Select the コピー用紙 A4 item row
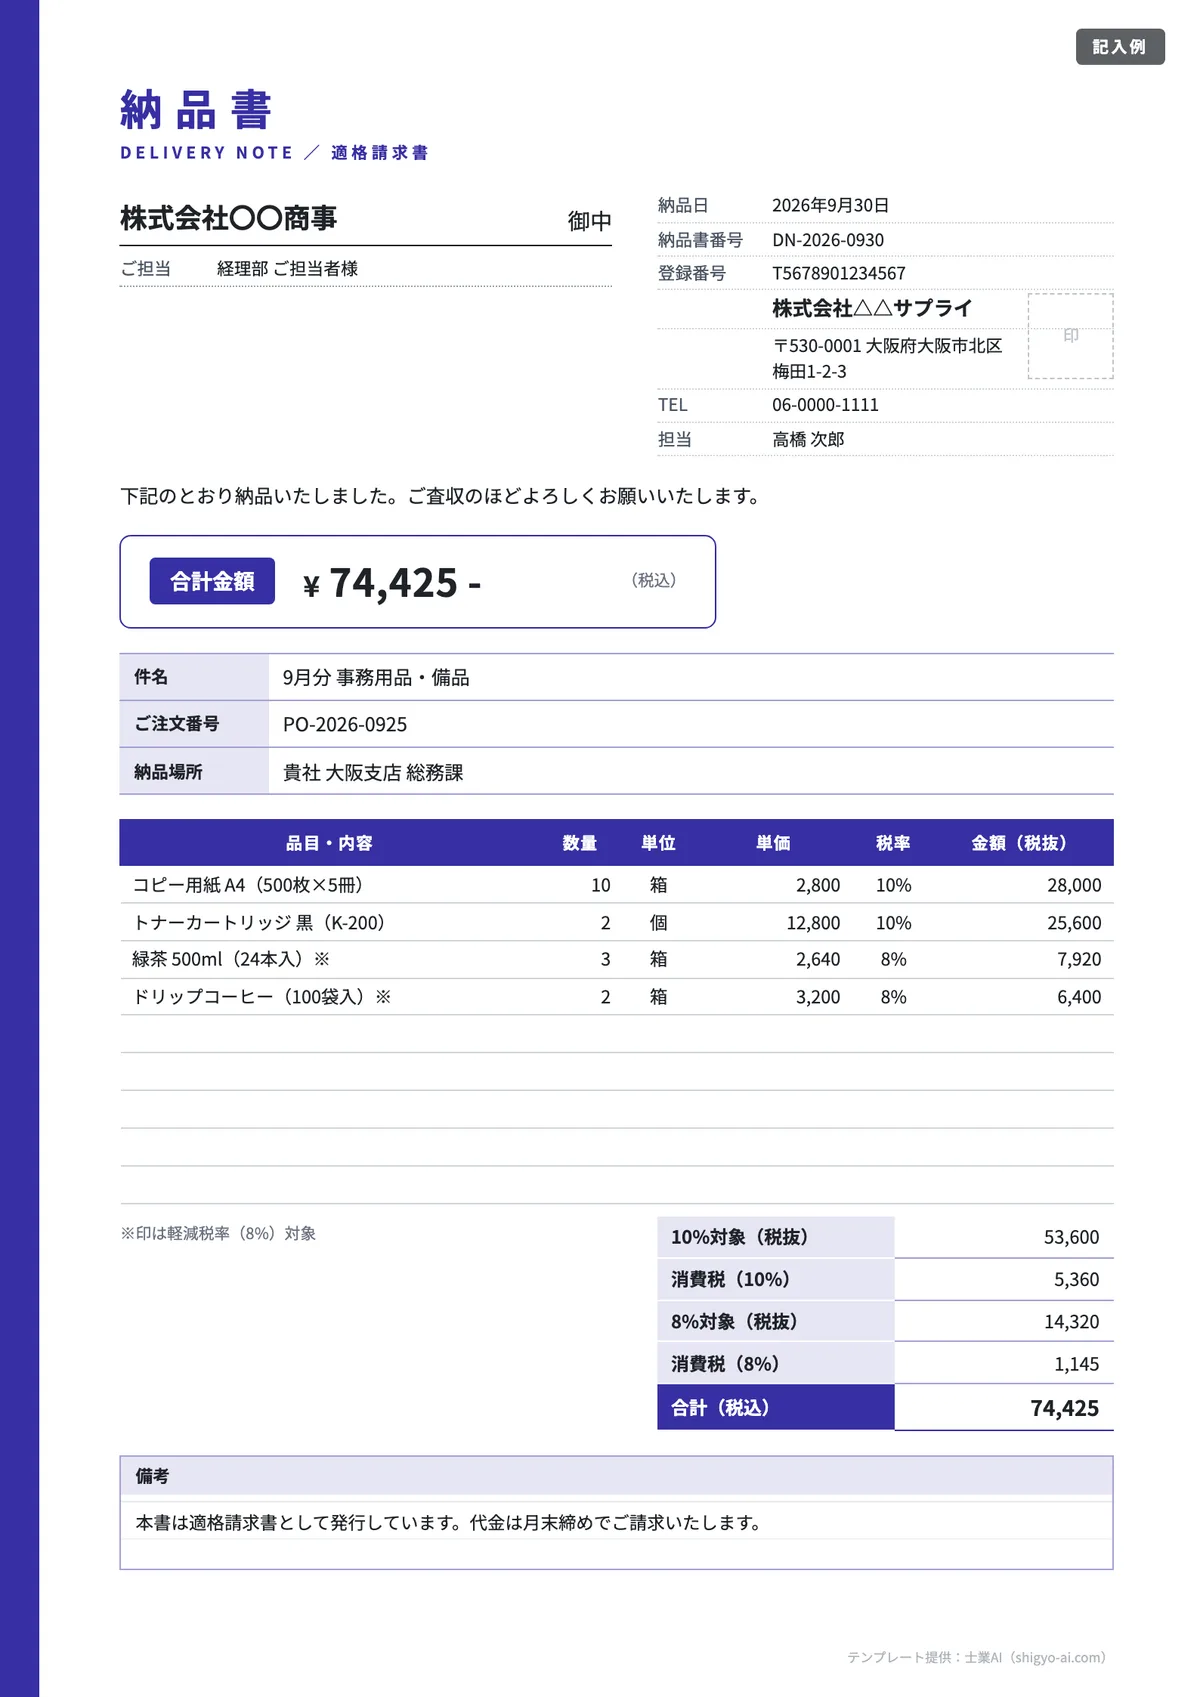The height and width of the screenshot is (1697, 1200). (616, 885)
